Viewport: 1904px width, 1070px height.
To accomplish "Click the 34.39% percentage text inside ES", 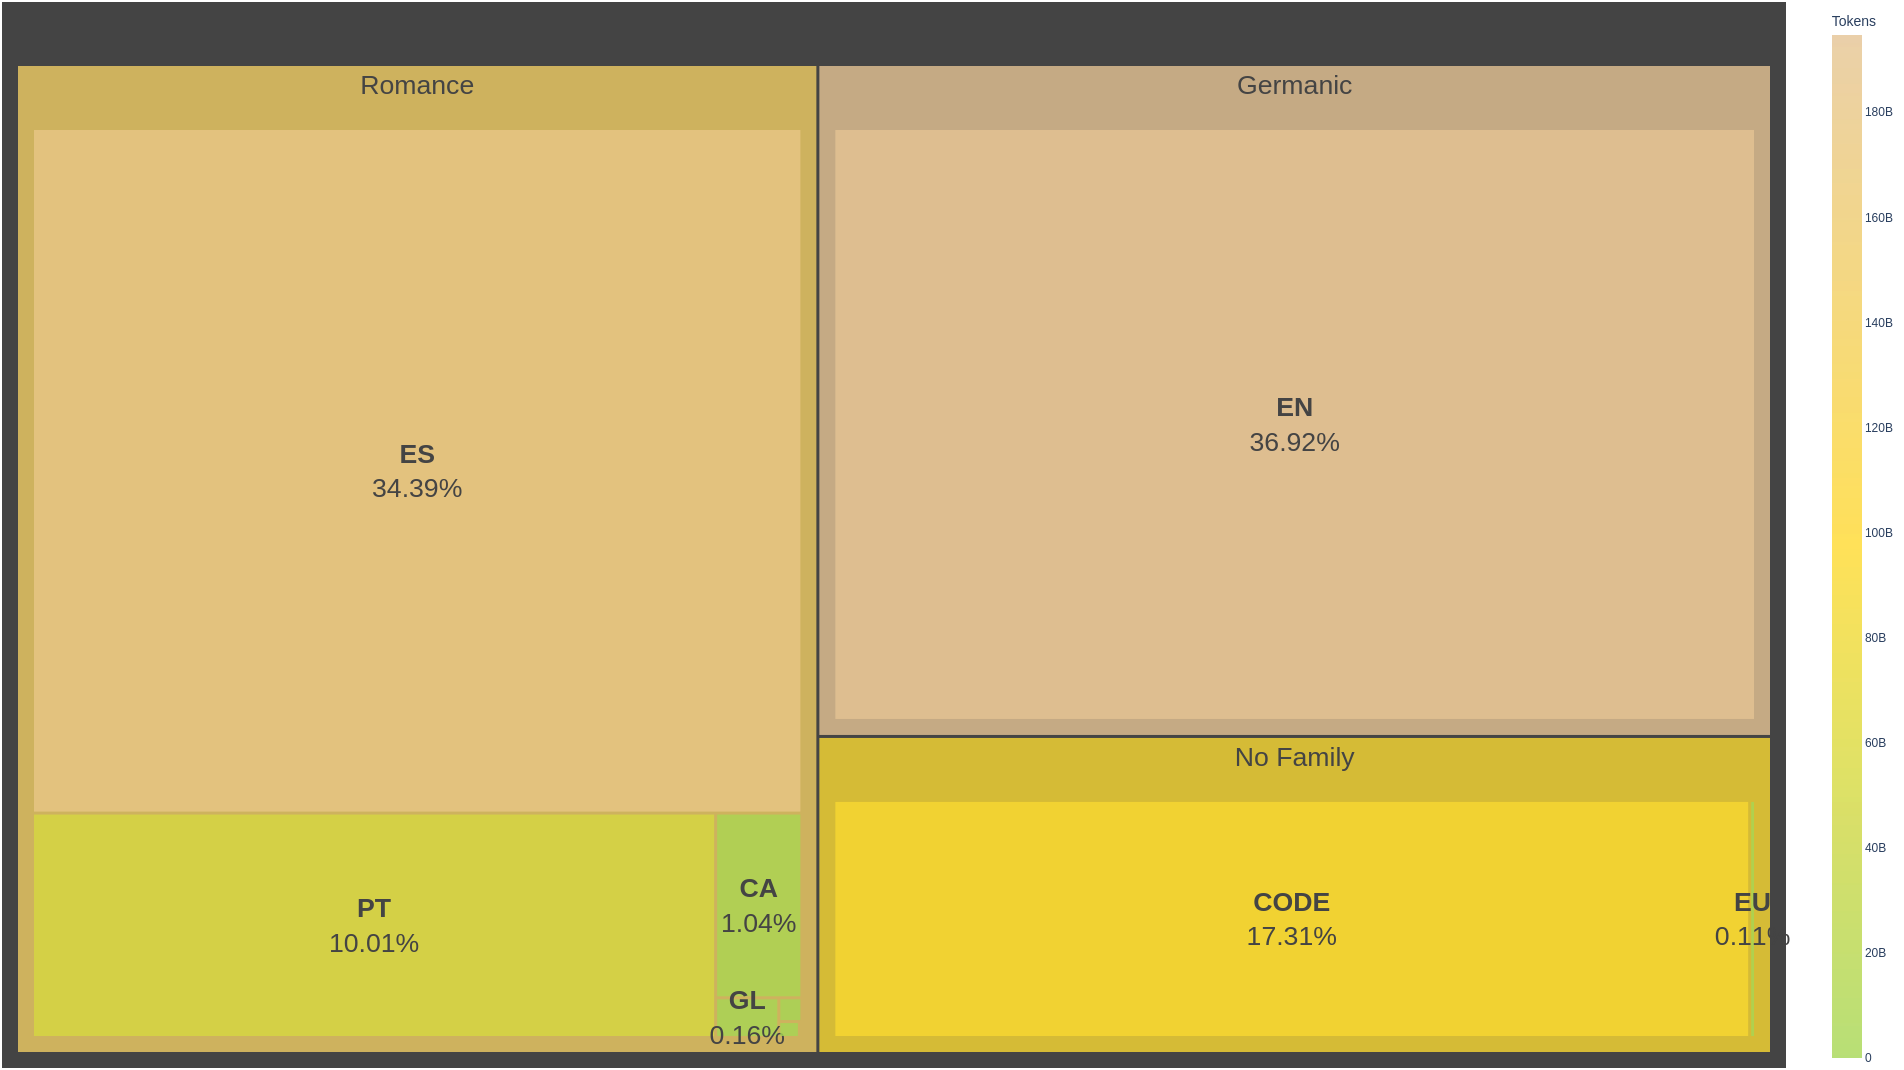I will coord(417,490).
